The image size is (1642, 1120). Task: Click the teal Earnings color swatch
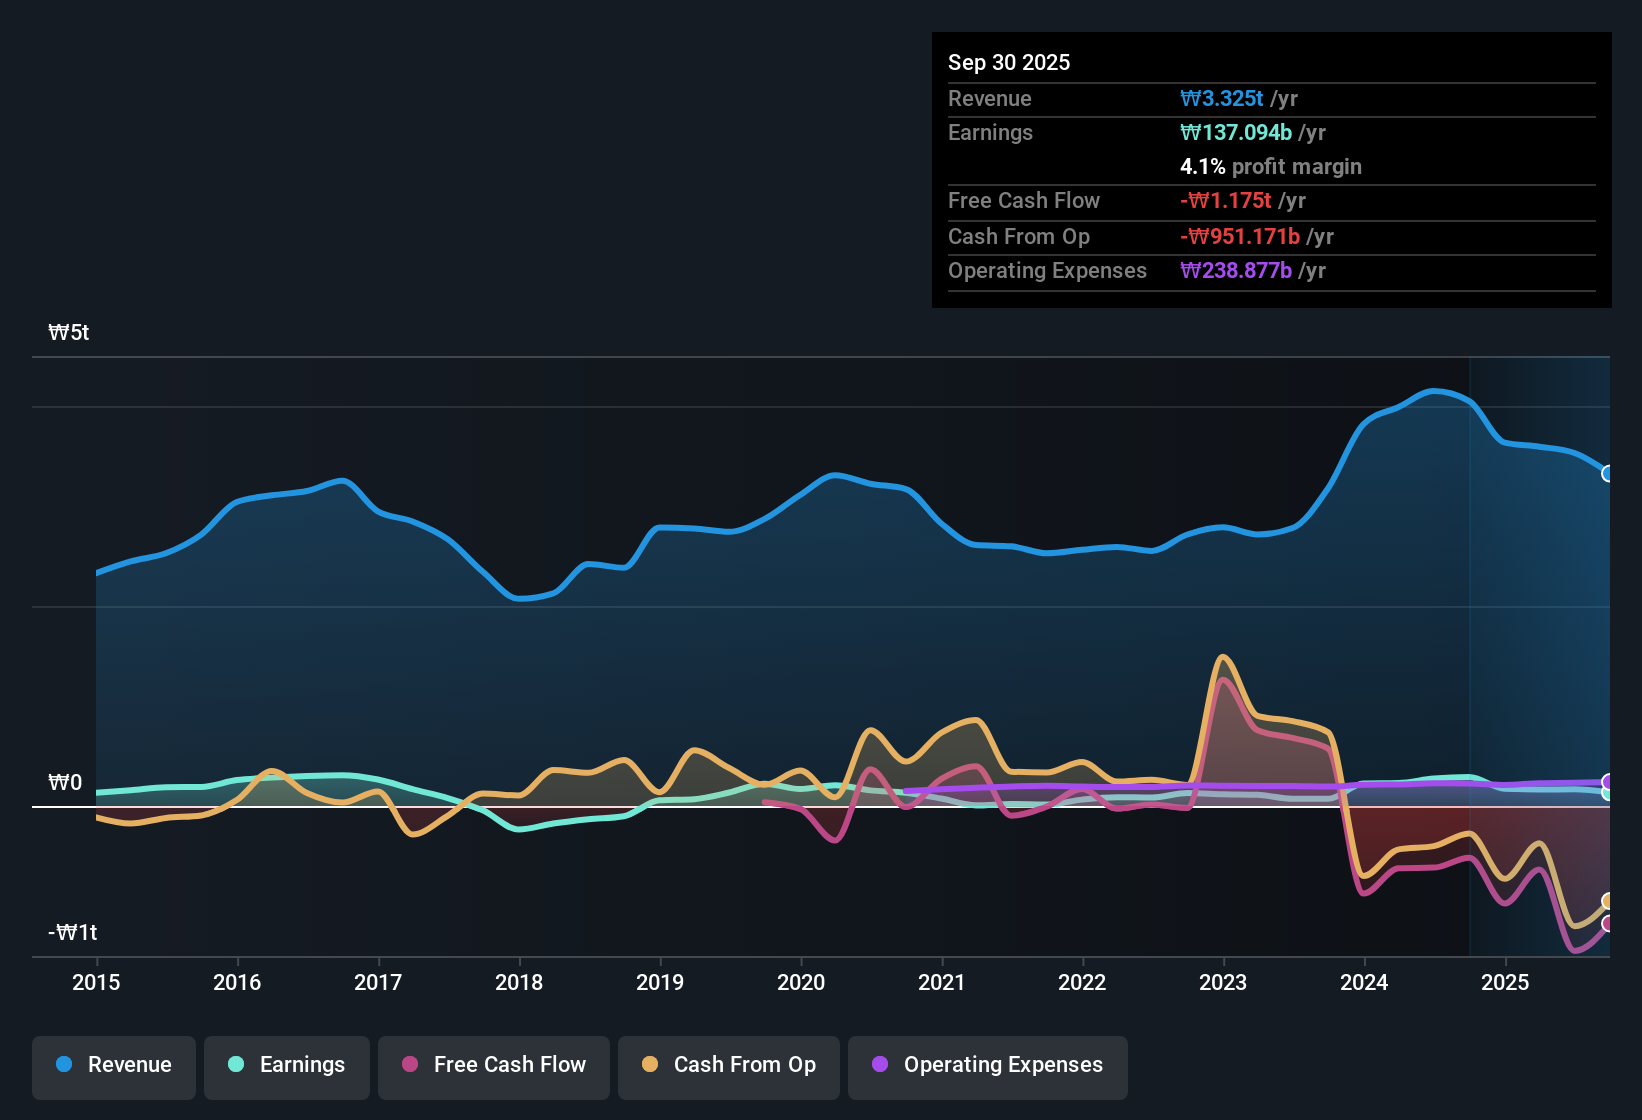click(x=237, y=1065)
